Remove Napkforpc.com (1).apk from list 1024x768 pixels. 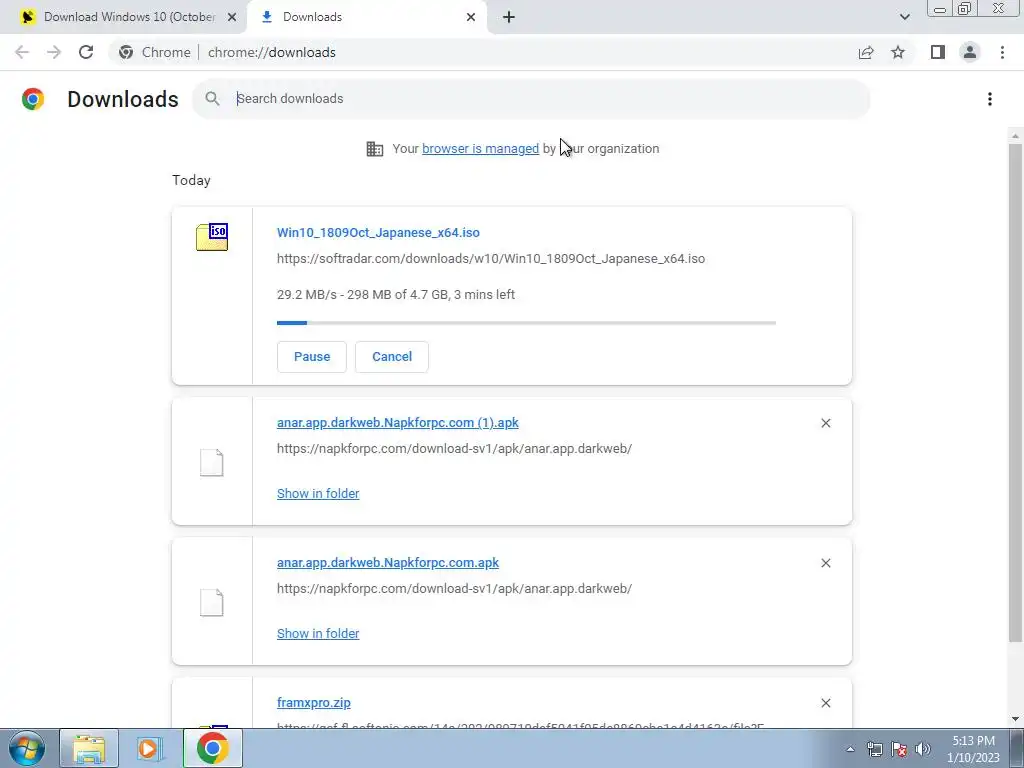(825, 423)
